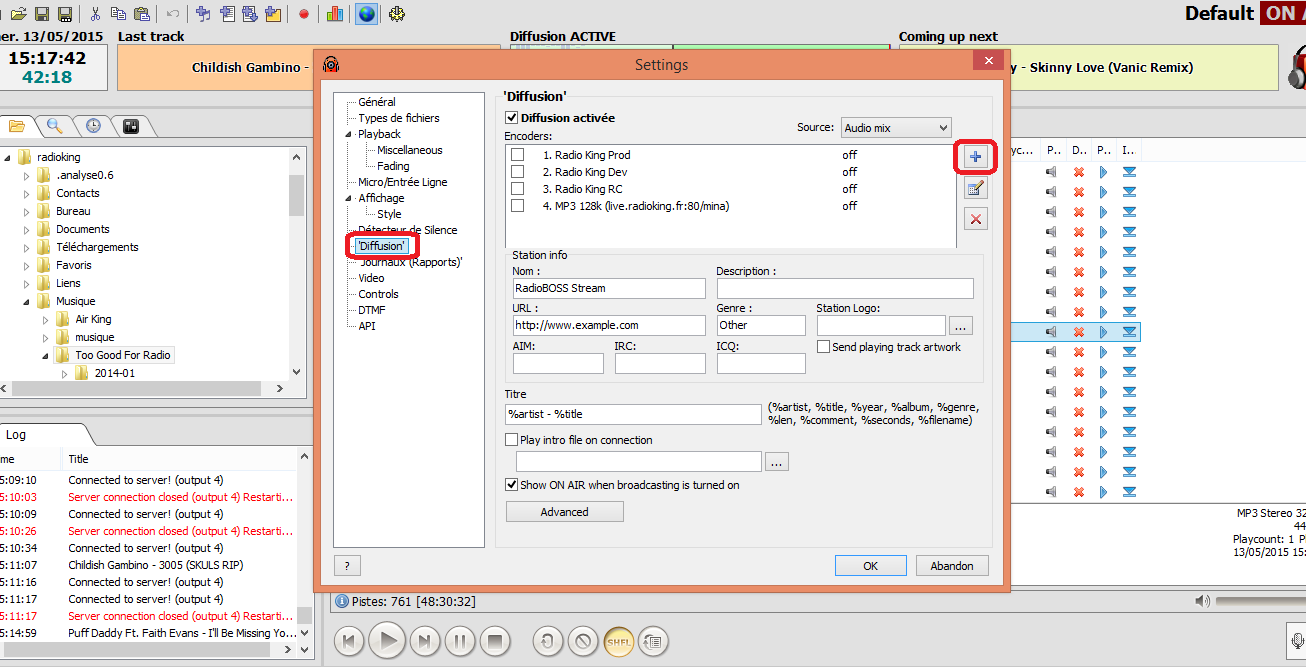
Task: Click the add encoder plus button
Action: pyautogui.click(x=976, y=156)
